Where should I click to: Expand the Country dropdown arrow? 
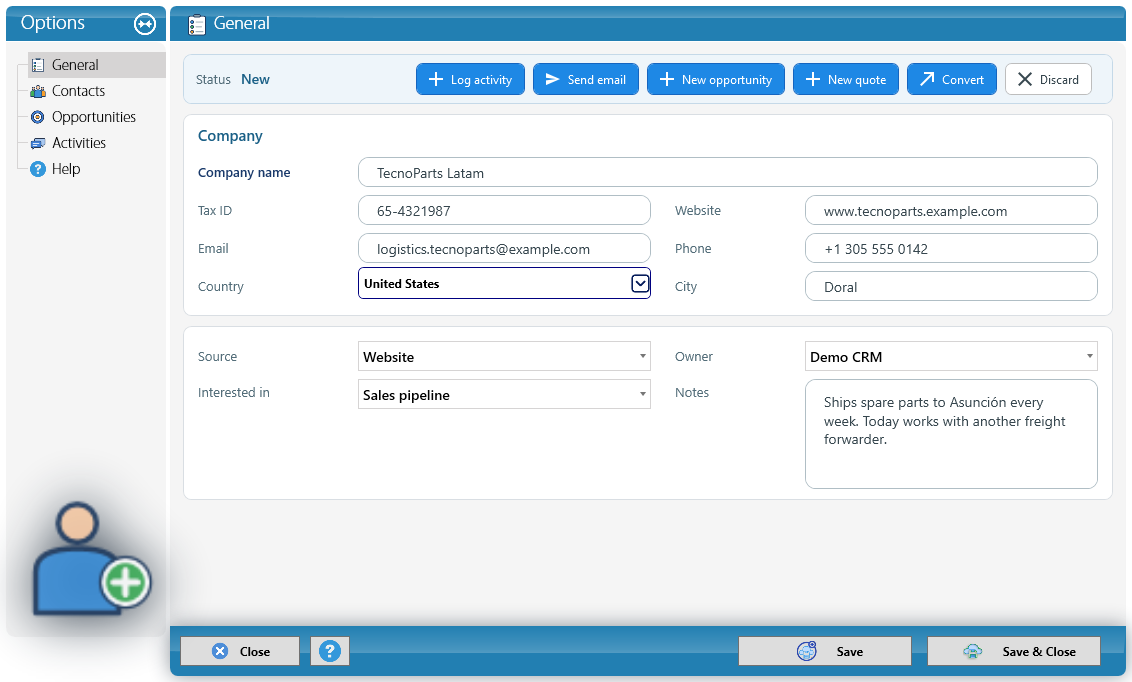[x=640, y=284]
